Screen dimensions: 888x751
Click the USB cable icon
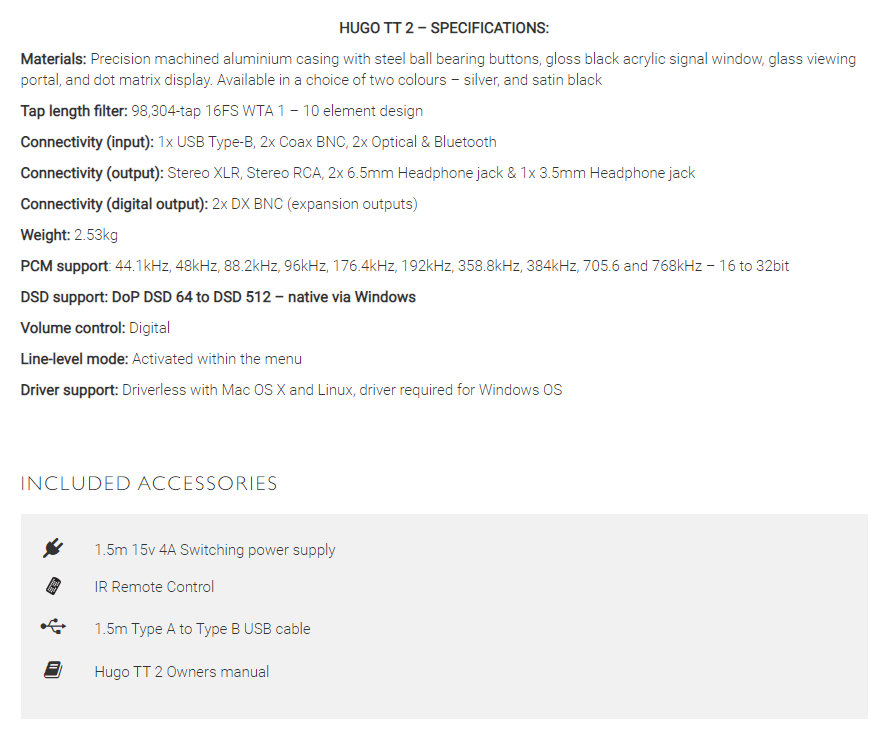click(53, 628)
